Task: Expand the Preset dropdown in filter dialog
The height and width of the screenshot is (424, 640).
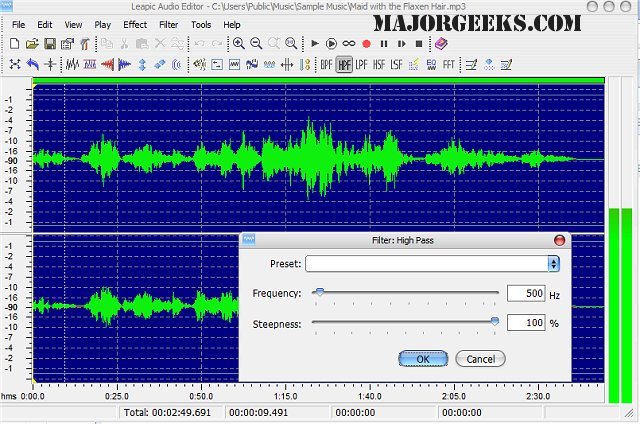Action: pyautogui.click(x=553, y=264)
